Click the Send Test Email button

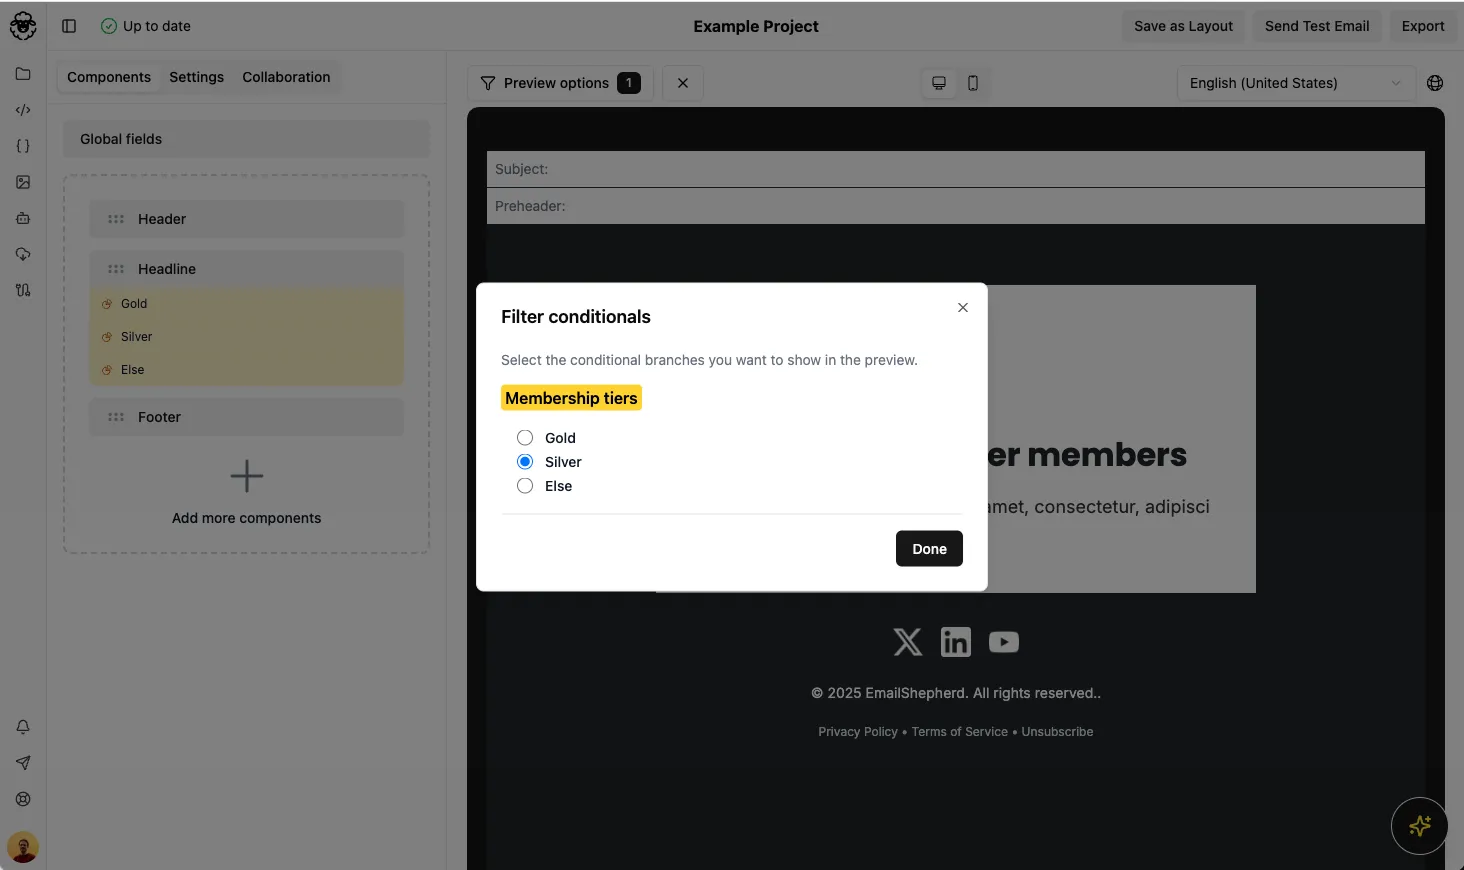tap(1316, 26)
